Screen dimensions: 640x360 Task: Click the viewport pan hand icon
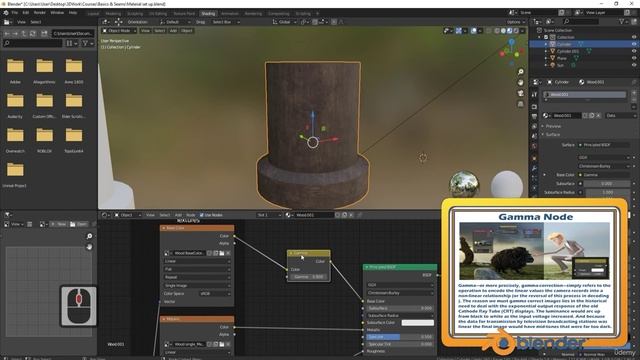pos(521,82)
